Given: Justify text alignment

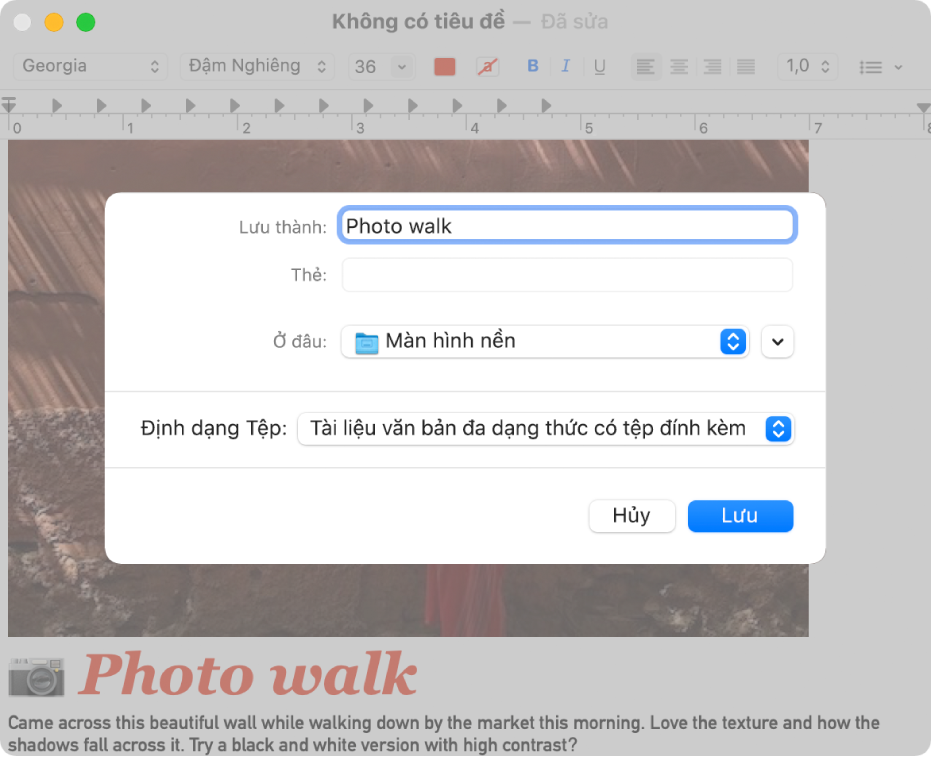Looking at the screenshot, I should (746, 66).
